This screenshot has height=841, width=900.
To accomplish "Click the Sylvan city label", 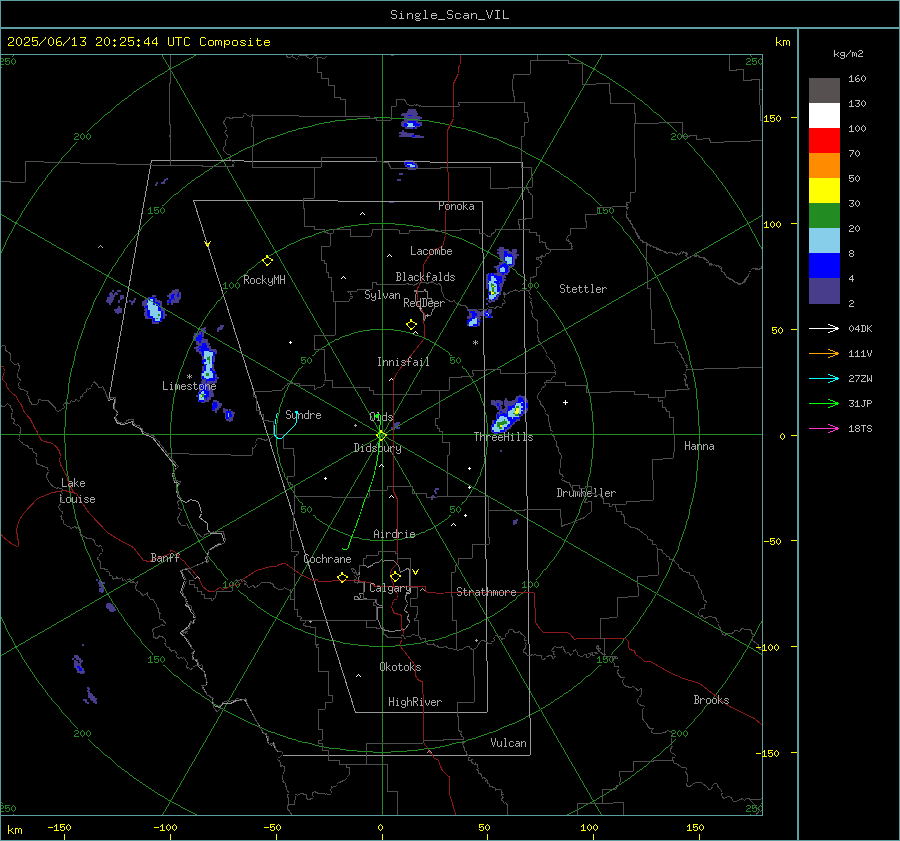I will tap(382, 295).
